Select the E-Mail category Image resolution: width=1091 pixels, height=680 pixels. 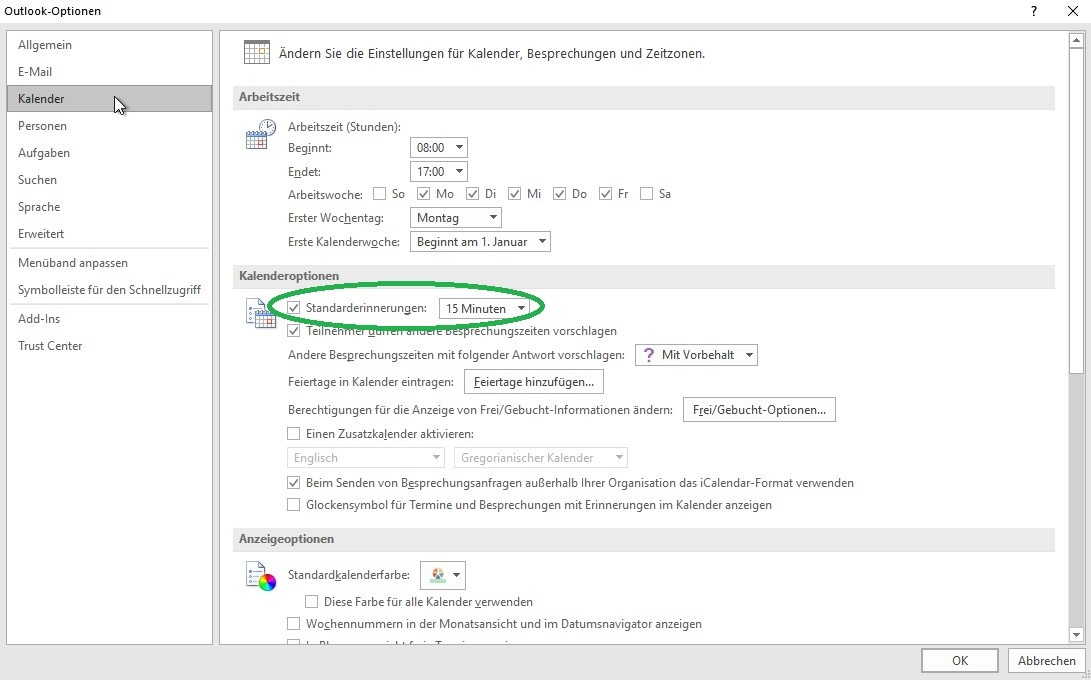pos(109,72)
